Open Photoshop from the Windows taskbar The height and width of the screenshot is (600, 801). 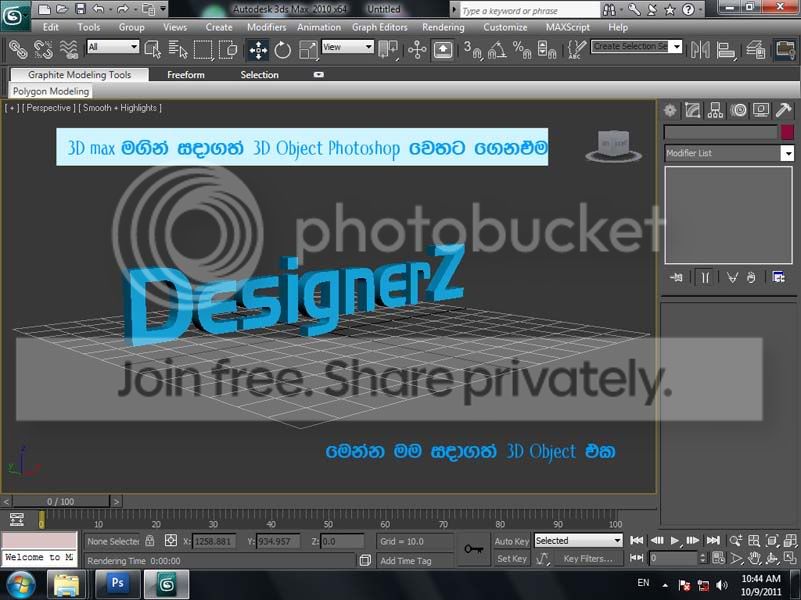pyautogui.click(x=117, y=583)
